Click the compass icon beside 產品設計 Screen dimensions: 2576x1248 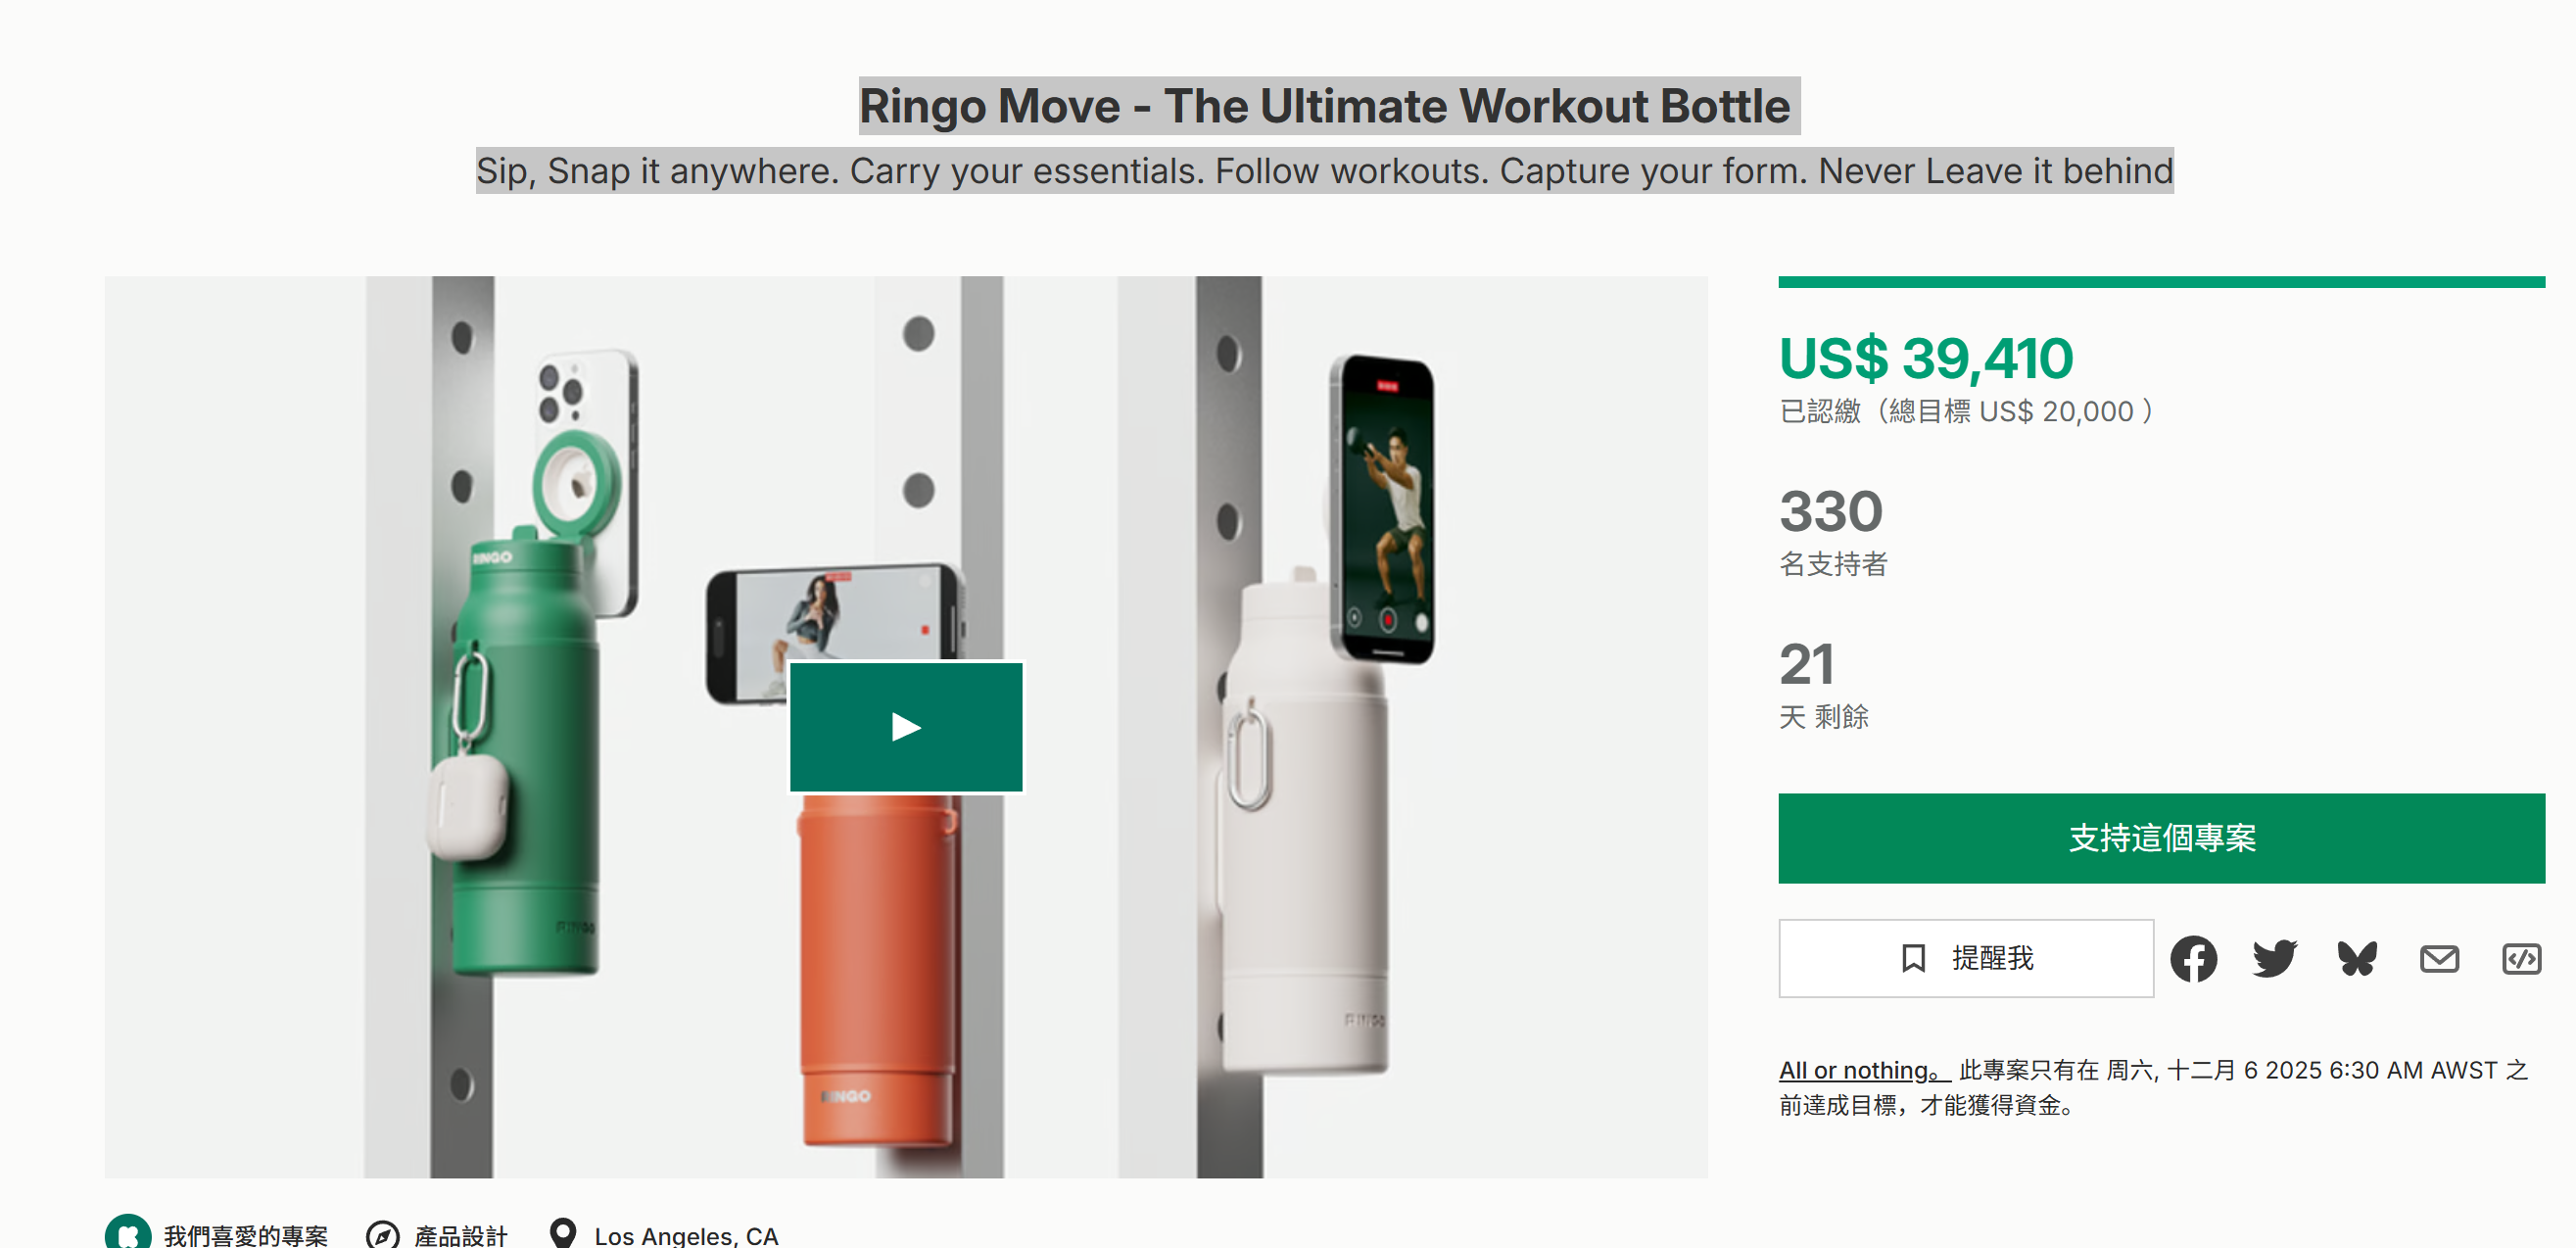[382, 1235]
